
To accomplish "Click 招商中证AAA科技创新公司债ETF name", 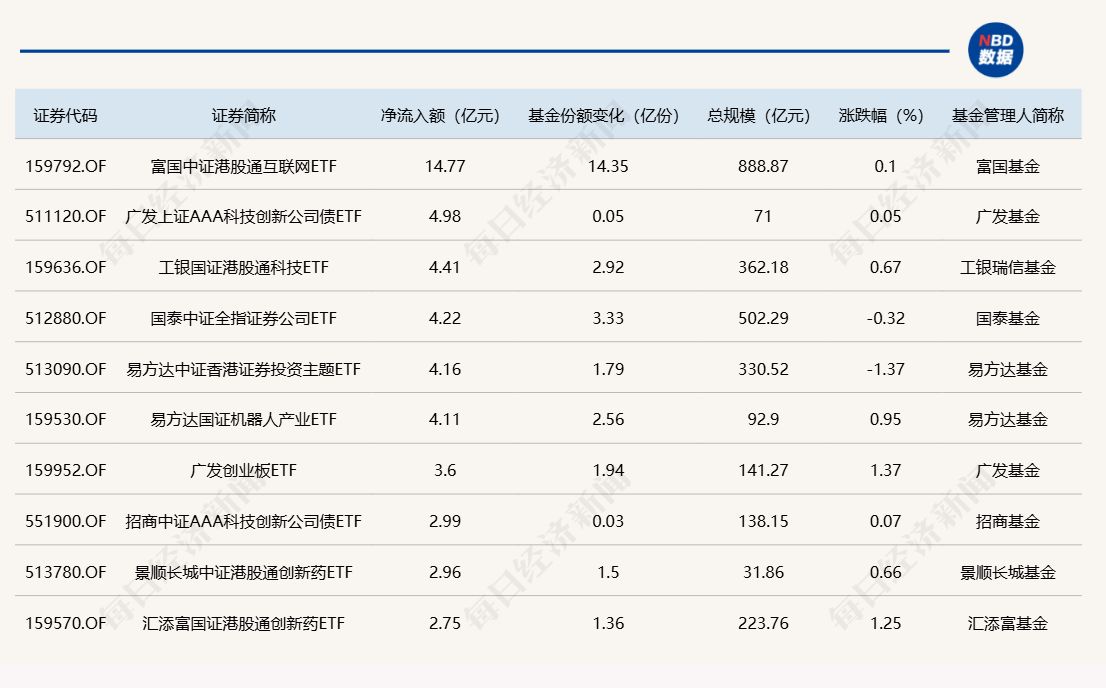I will coord(243,521).
